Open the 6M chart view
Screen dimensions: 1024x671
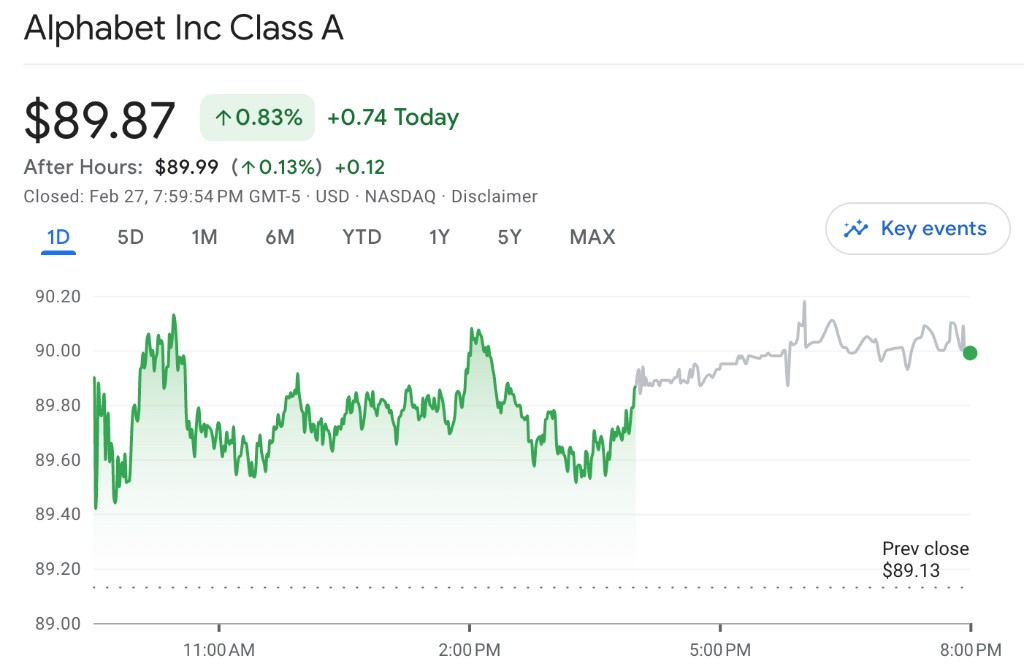click(x=280, y=237)
